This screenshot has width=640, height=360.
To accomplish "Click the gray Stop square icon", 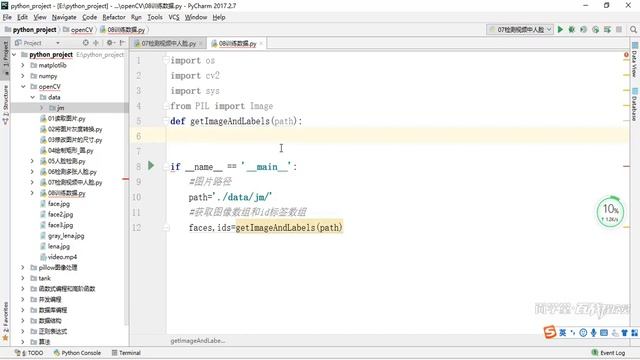I will (619, 29).
